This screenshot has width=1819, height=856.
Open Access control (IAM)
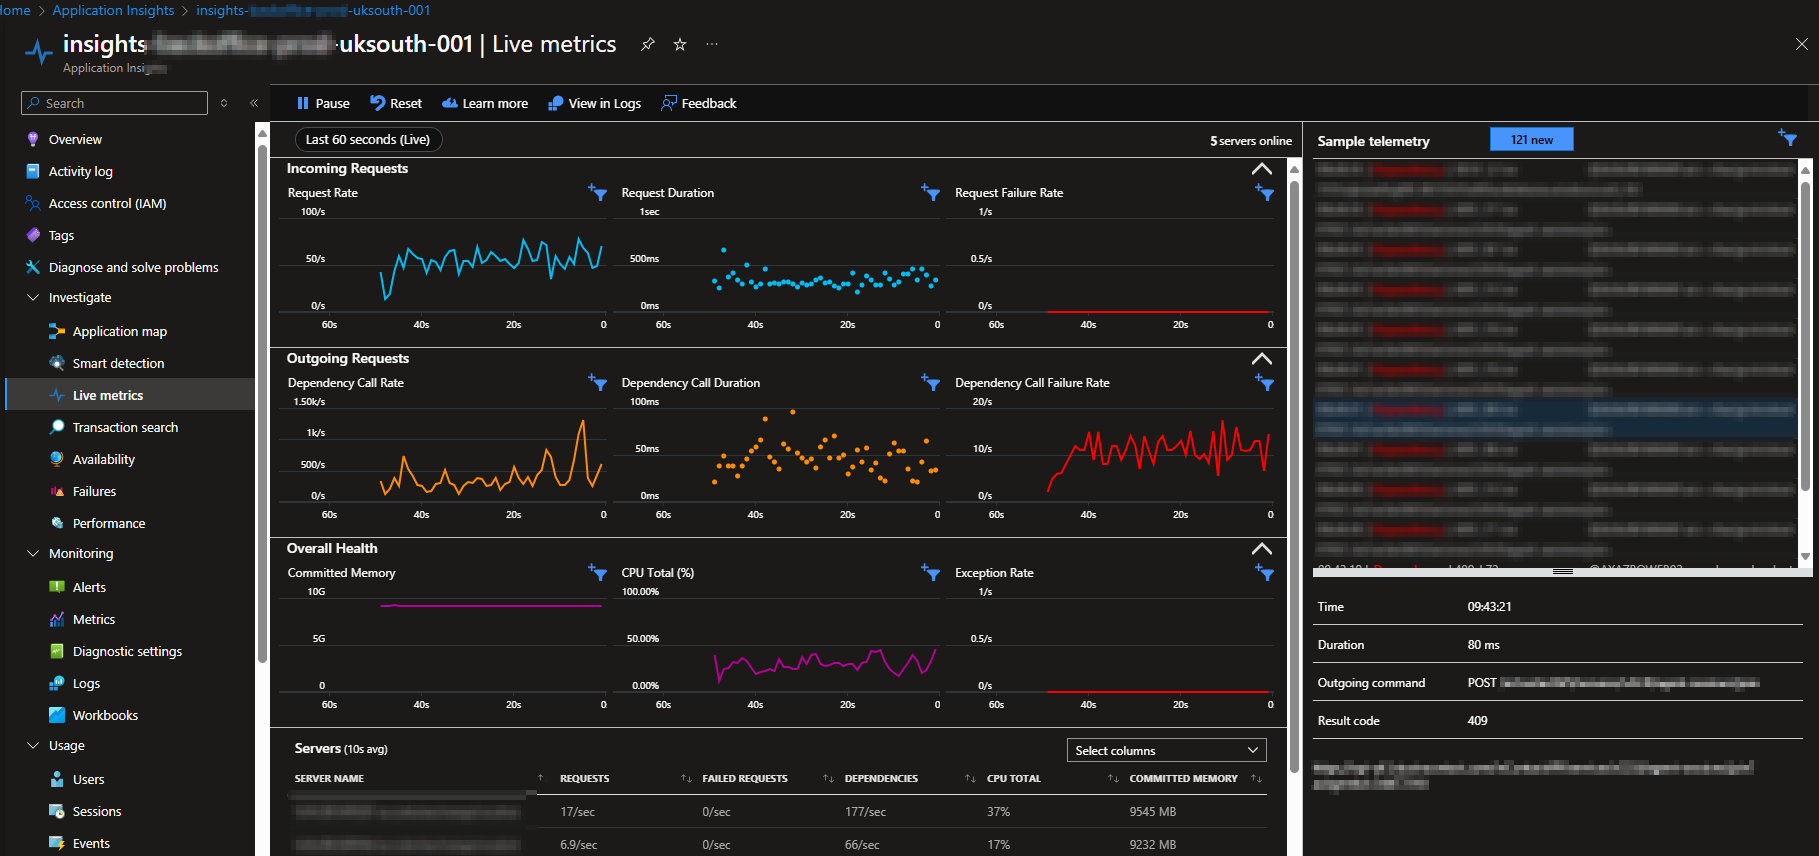[x=107, y=203]
